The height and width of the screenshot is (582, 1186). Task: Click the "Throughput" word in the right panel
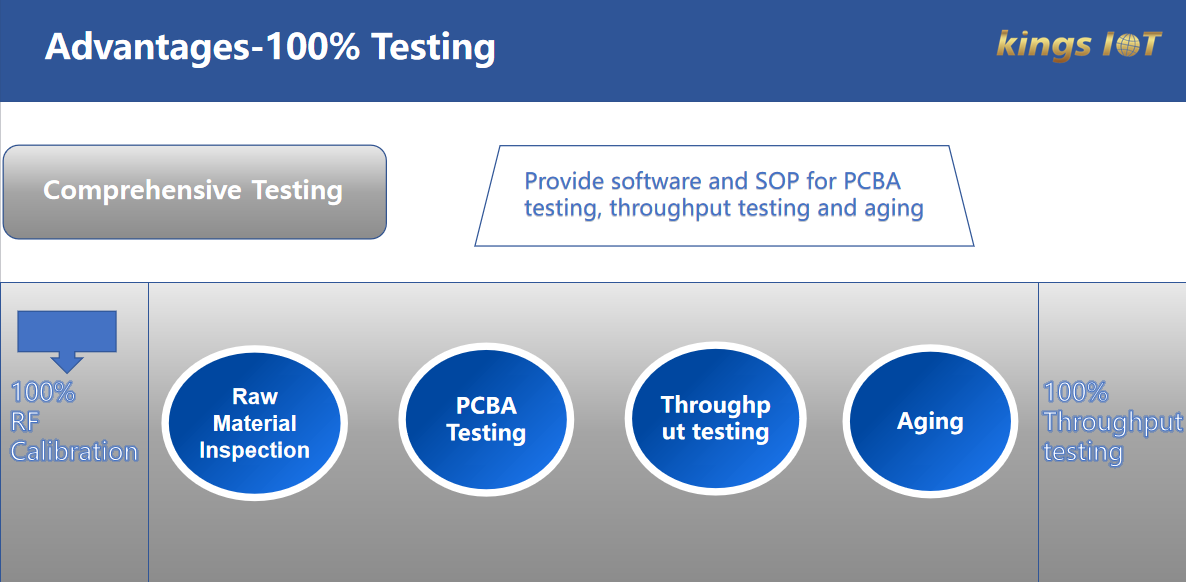1112,422
